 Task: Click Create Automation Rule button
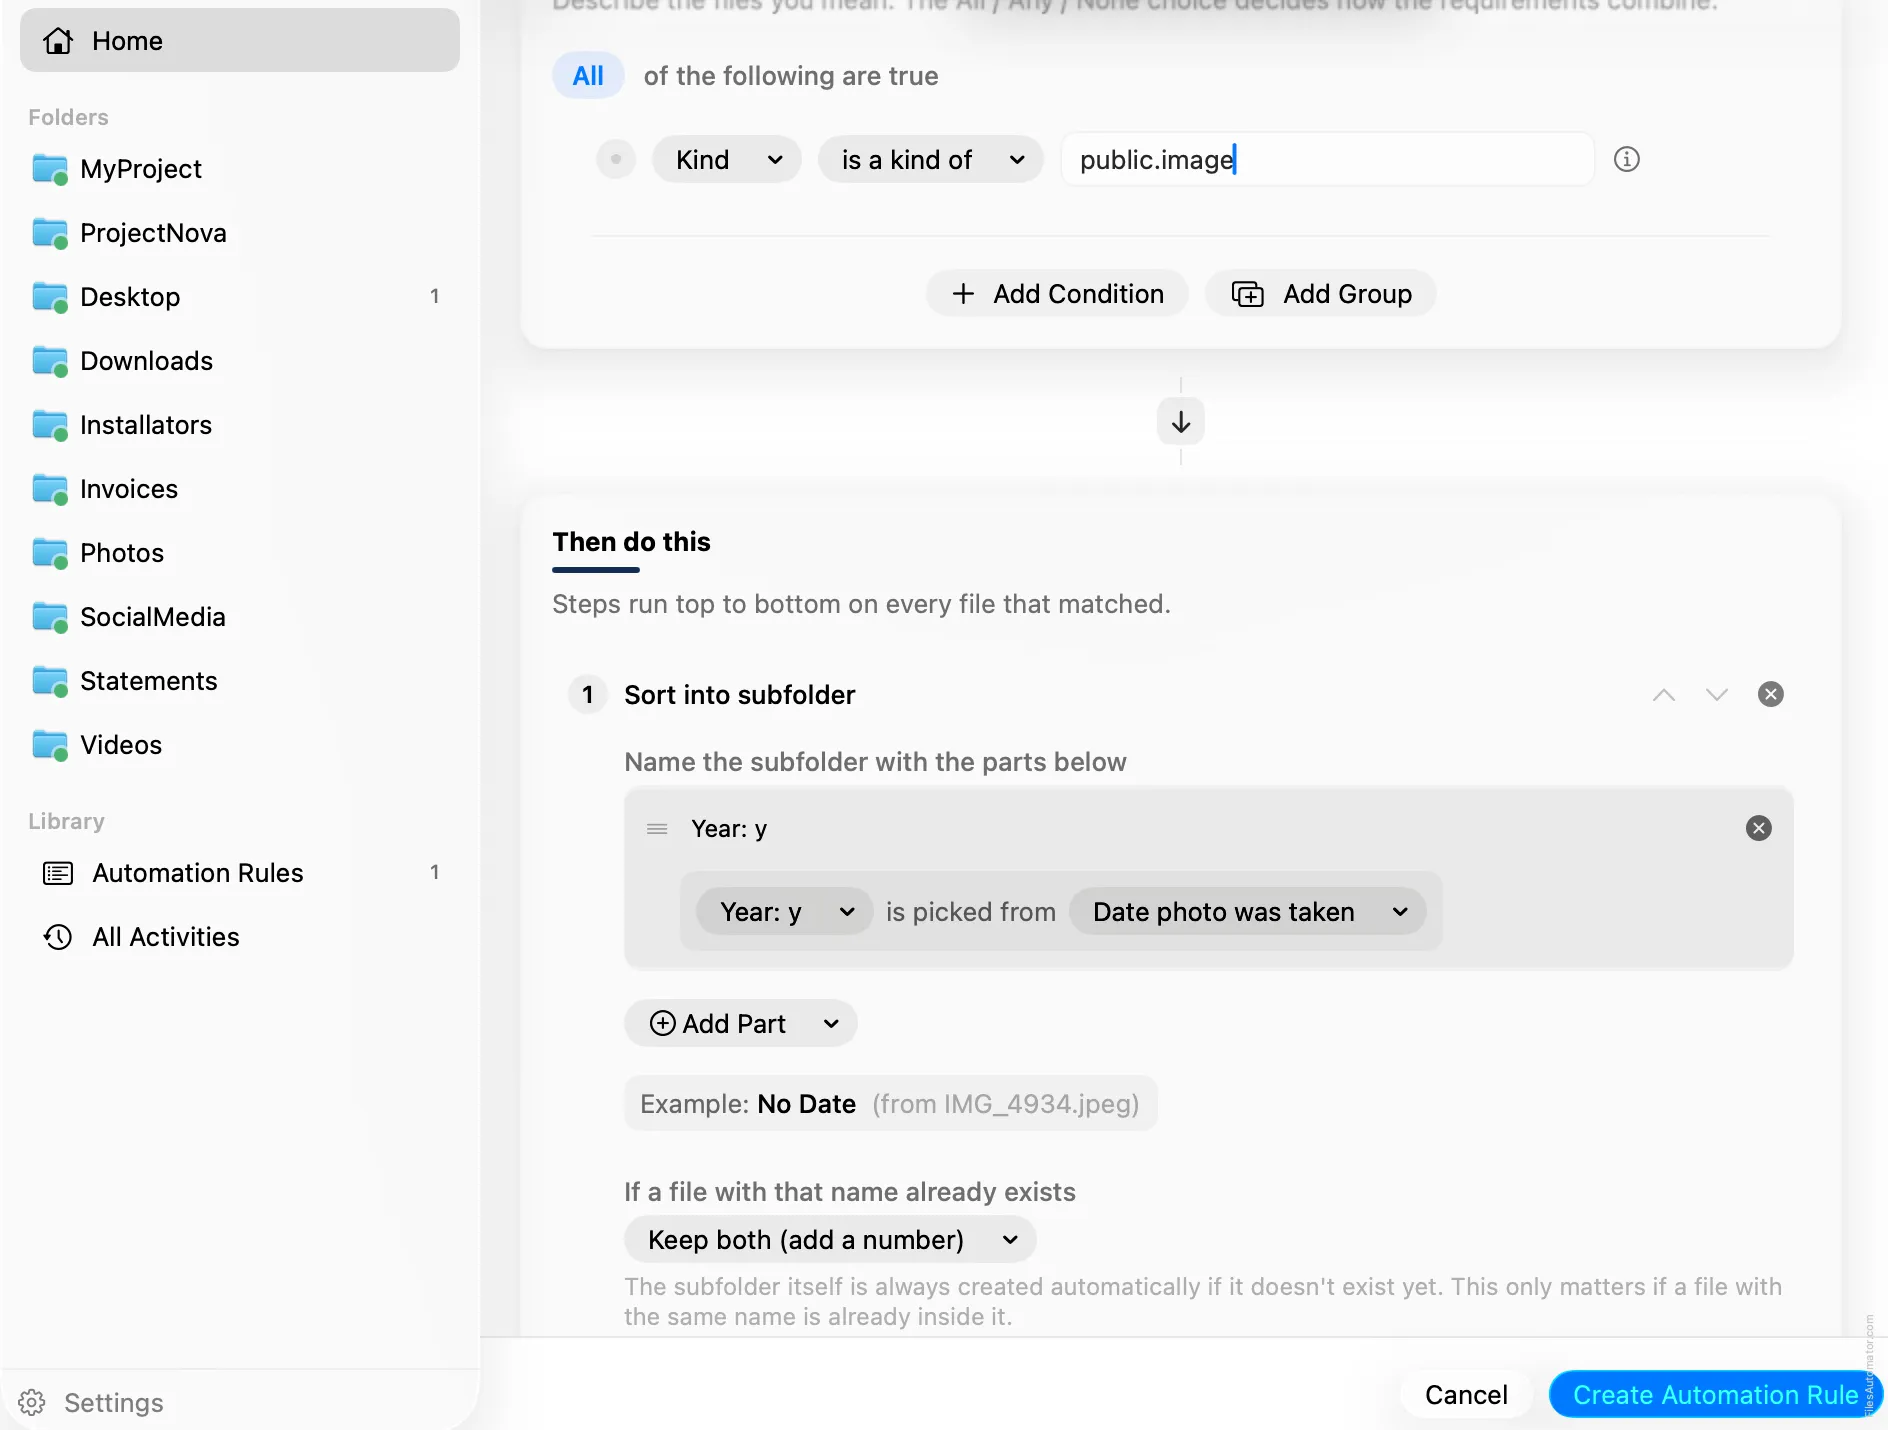1714,1395
